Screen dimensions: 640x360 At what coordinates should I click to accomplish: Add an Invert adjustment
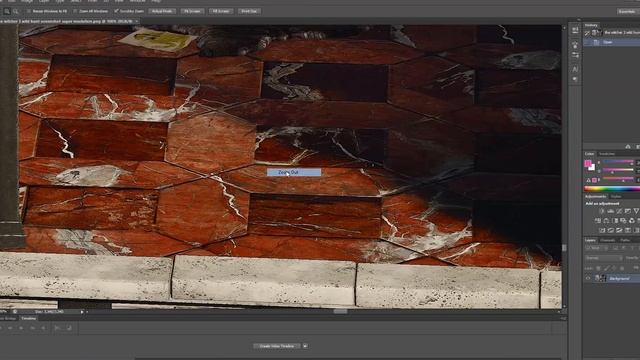(x=602, y=230)
